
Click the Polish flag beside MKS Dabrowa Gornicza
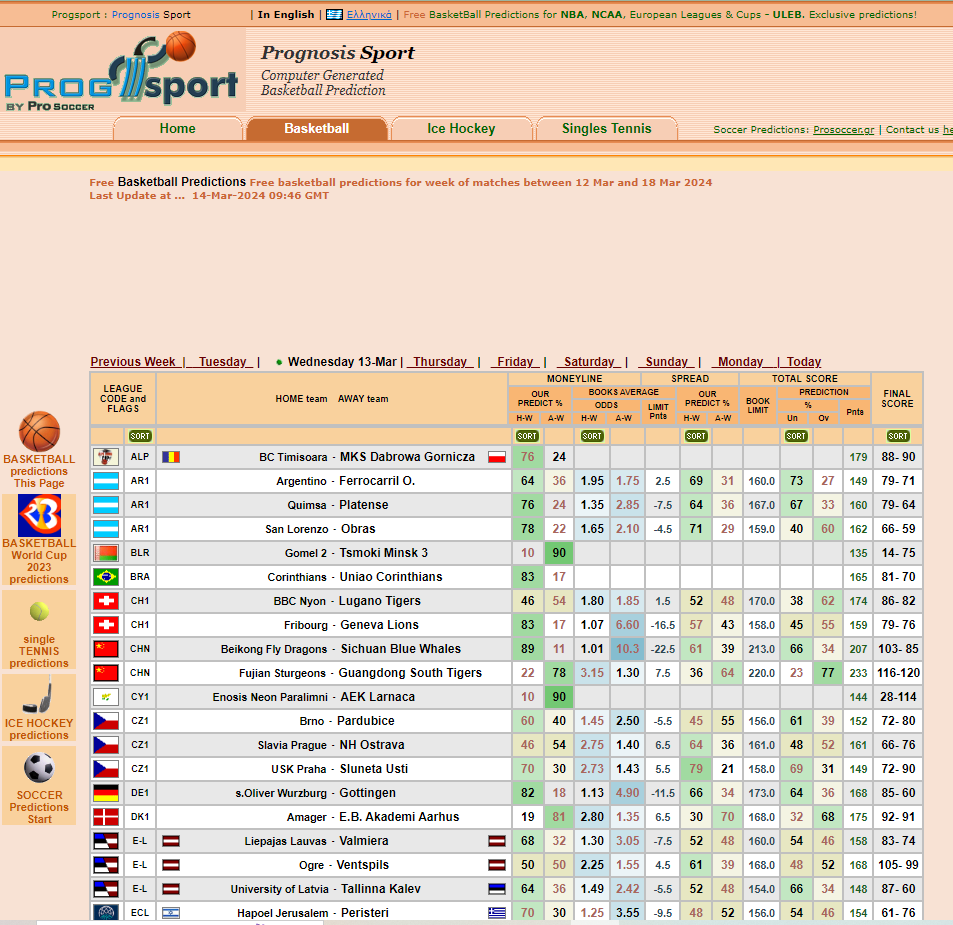click(497, 457)
